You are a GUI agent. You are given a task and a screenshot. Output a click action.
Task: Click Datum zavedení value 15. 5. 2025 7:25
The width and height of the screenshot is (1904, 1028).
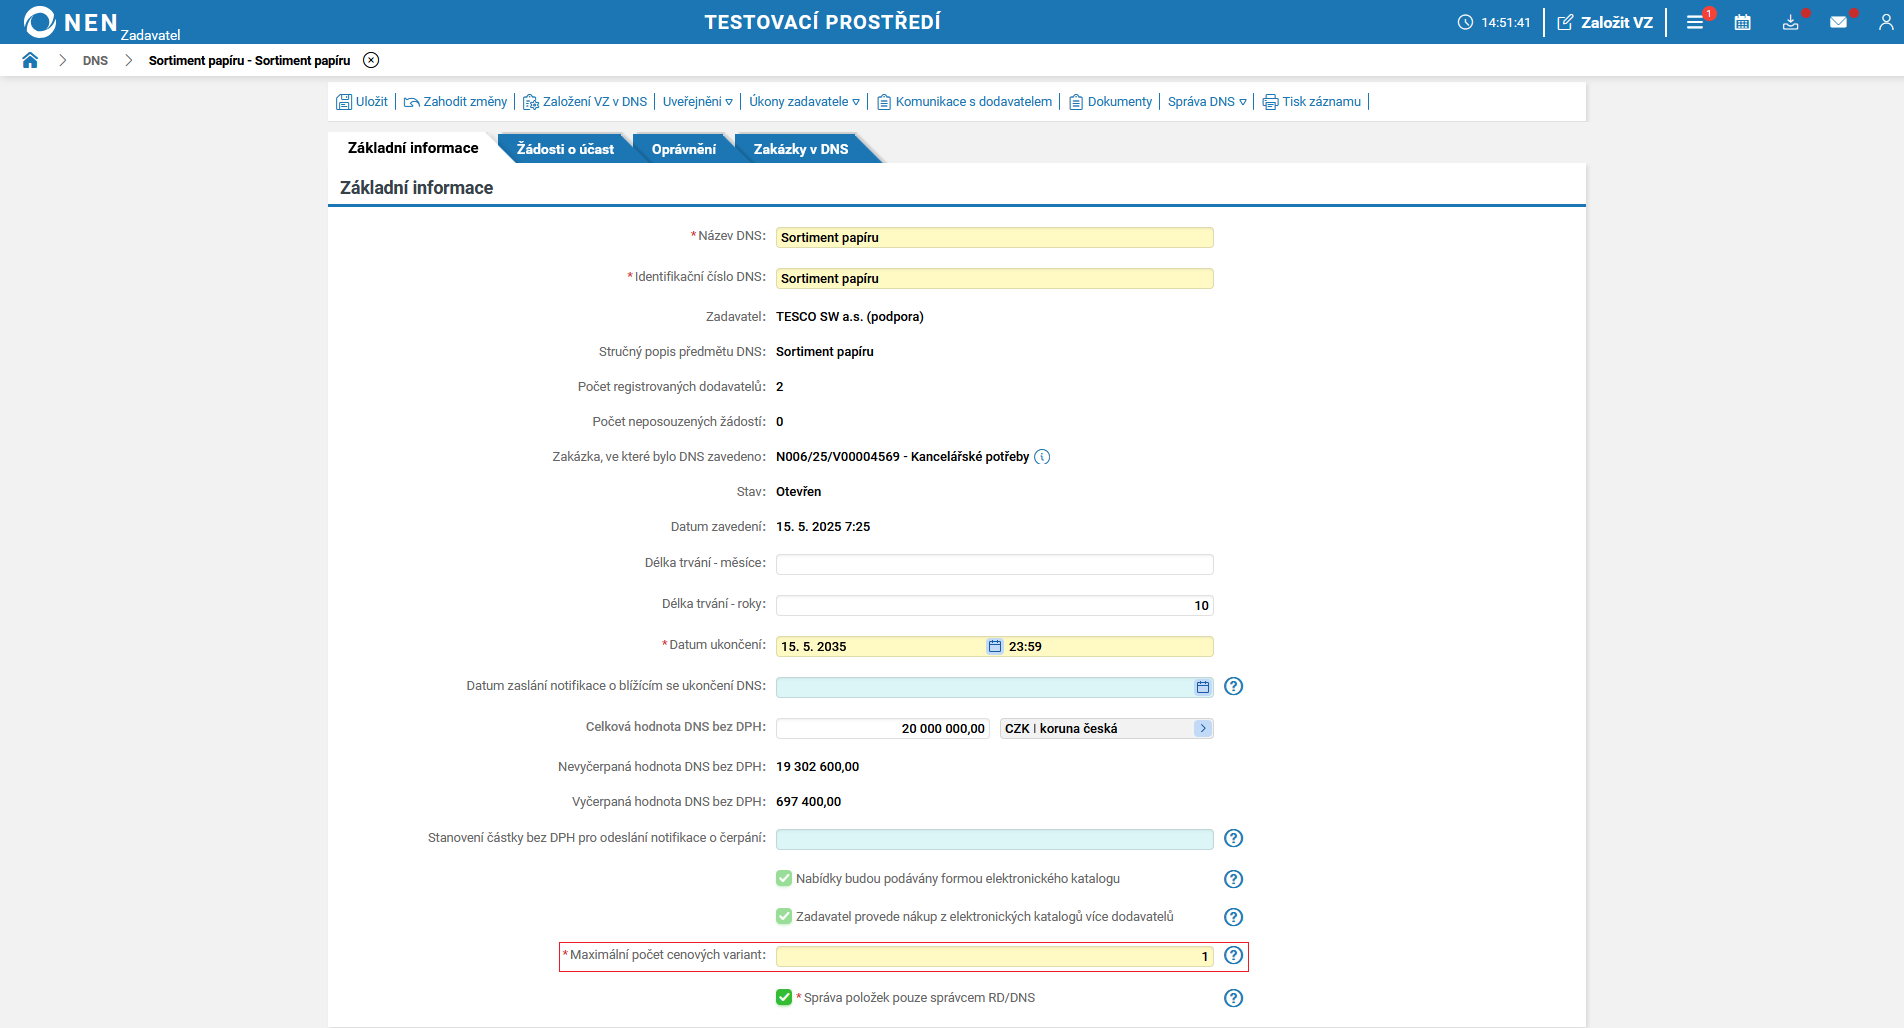coord(823,527)
